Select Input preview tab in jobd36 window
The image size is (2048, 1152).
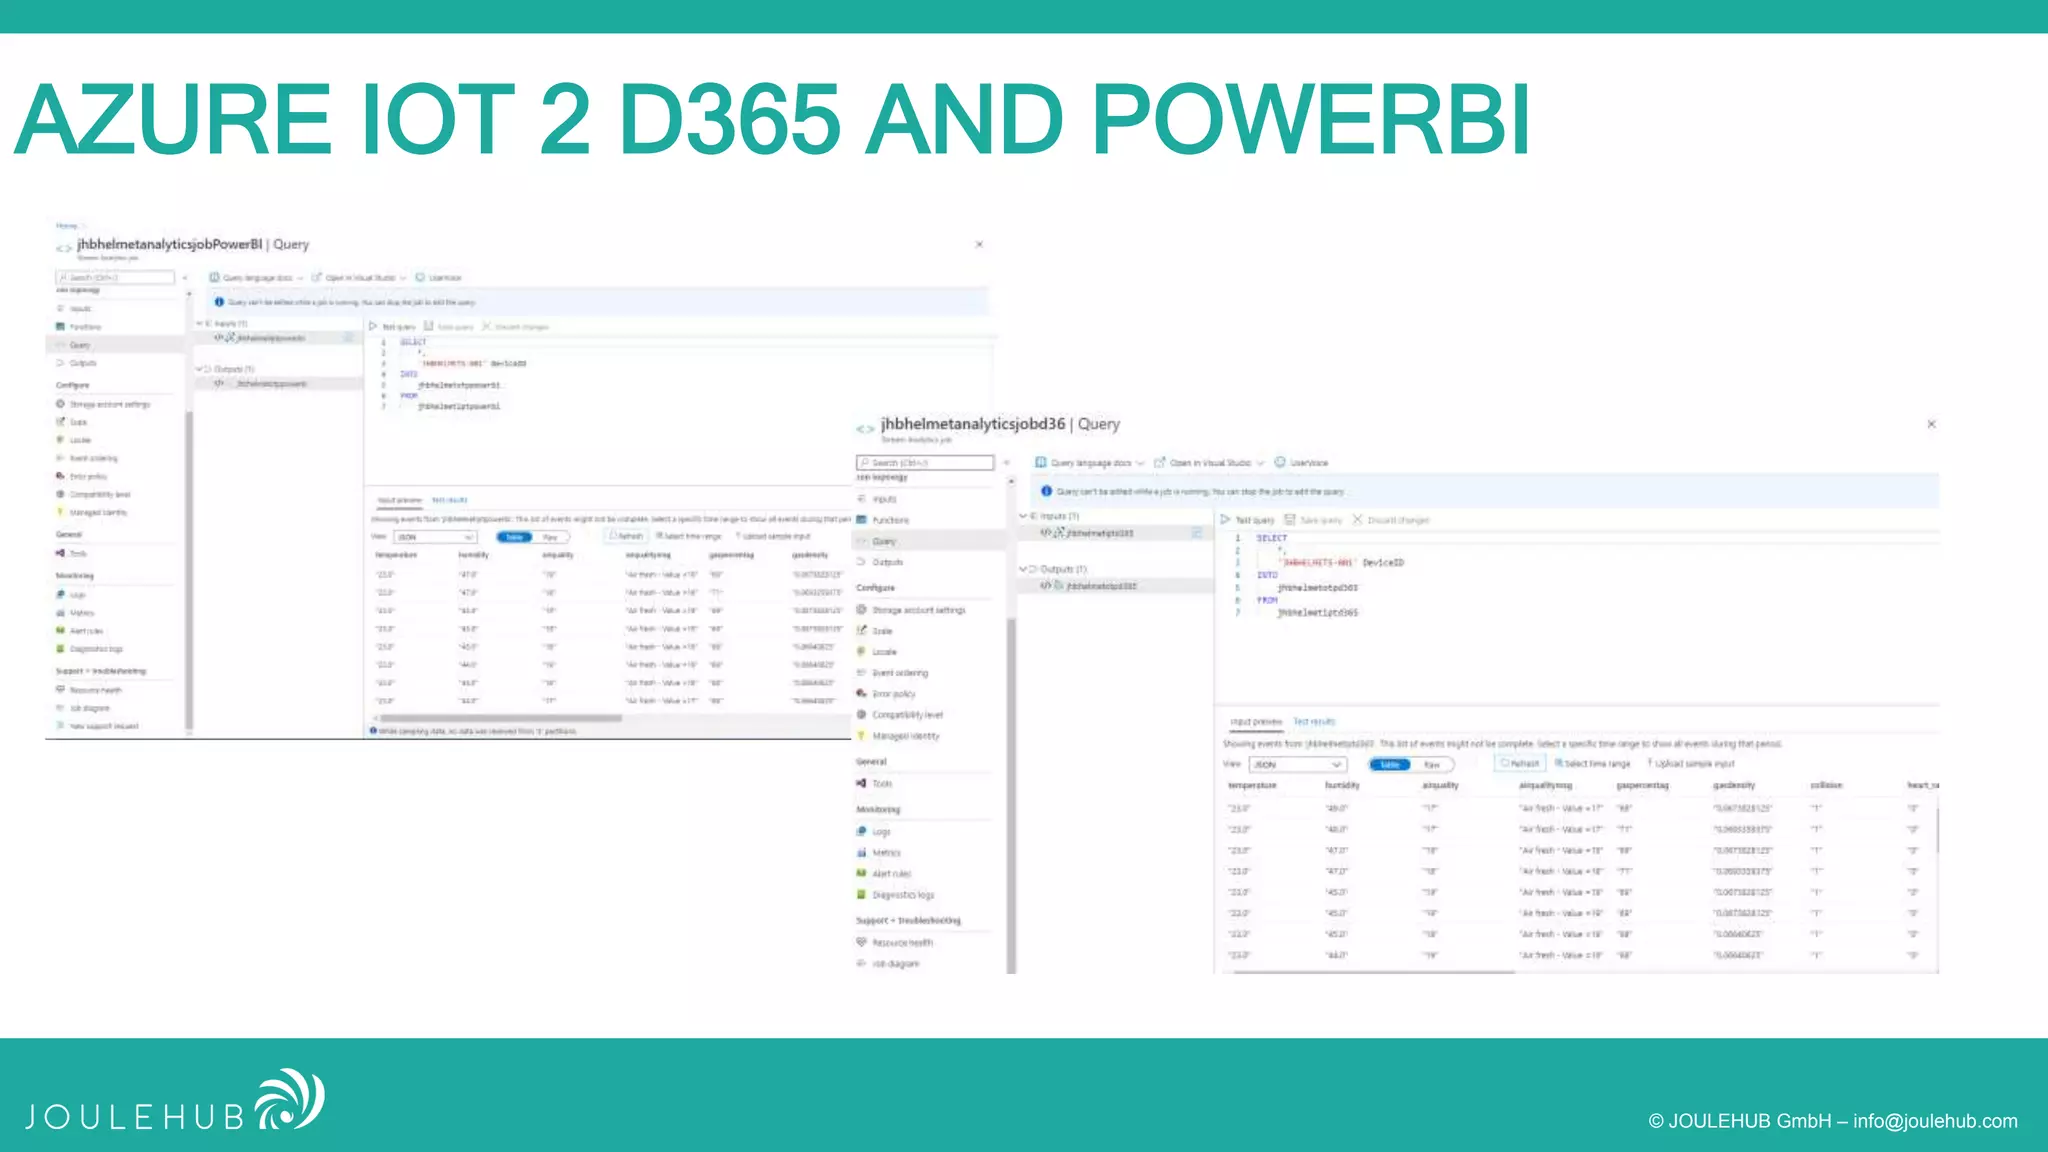(1256, 722)
